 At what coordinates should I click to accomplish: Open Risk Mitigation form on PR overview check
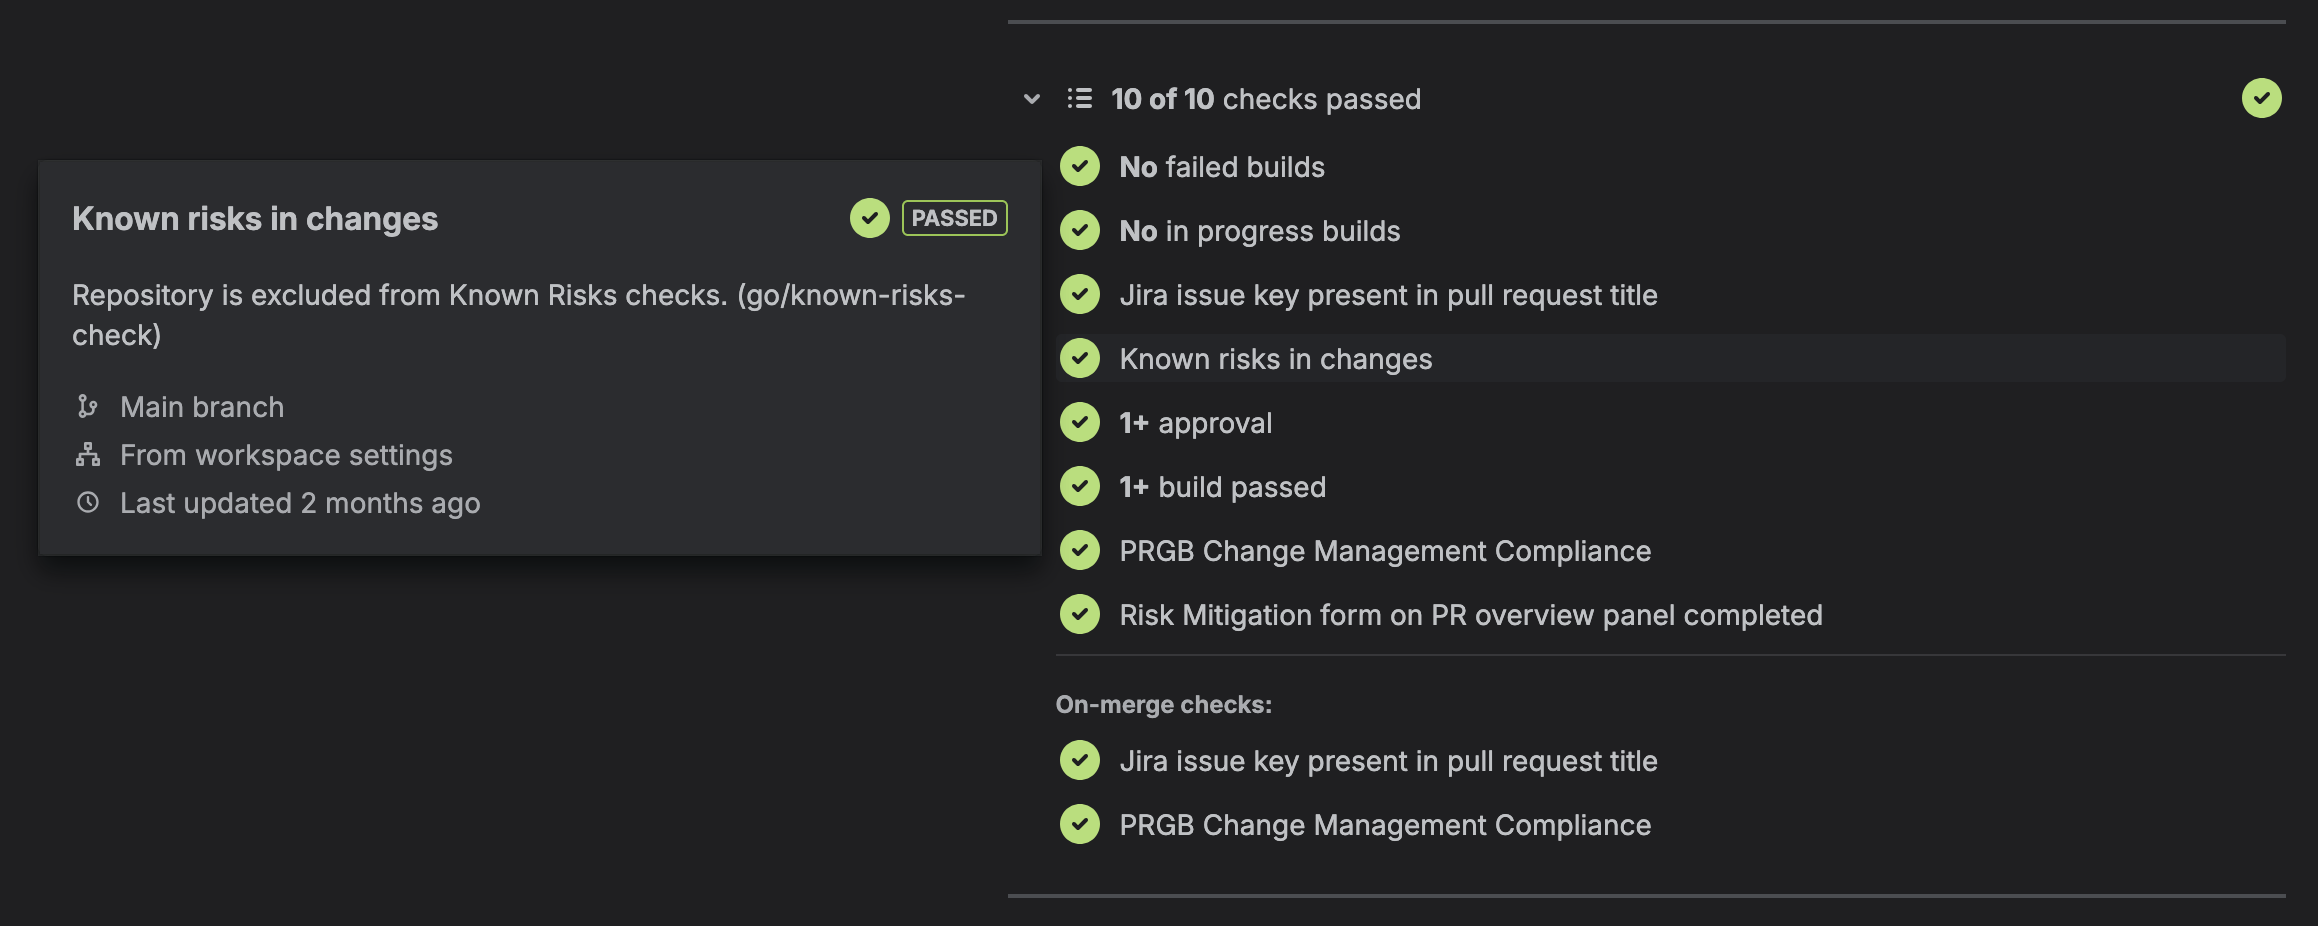[x=1470, y=615]
